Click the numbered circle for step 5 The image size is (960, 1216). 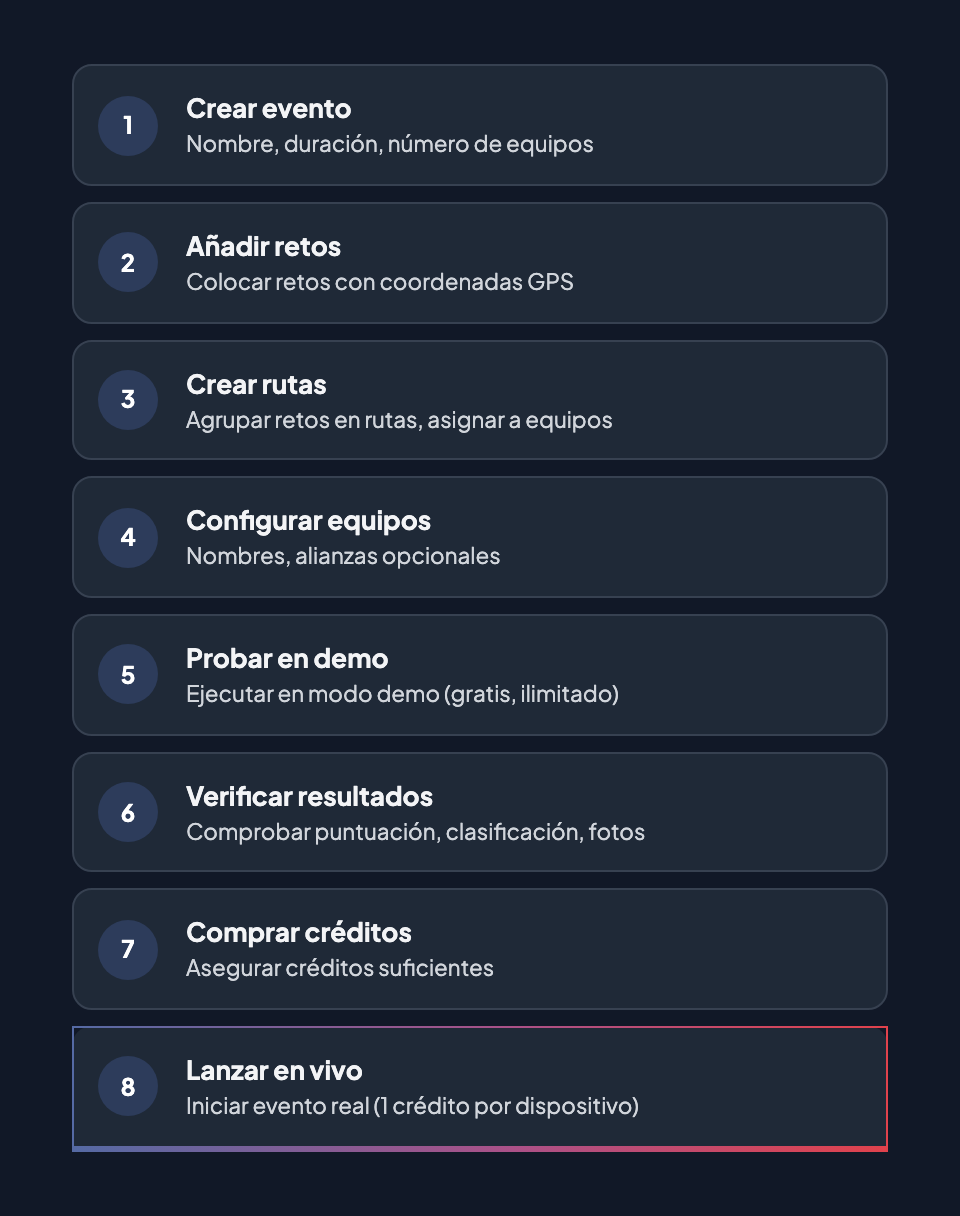tap(127, 675)
